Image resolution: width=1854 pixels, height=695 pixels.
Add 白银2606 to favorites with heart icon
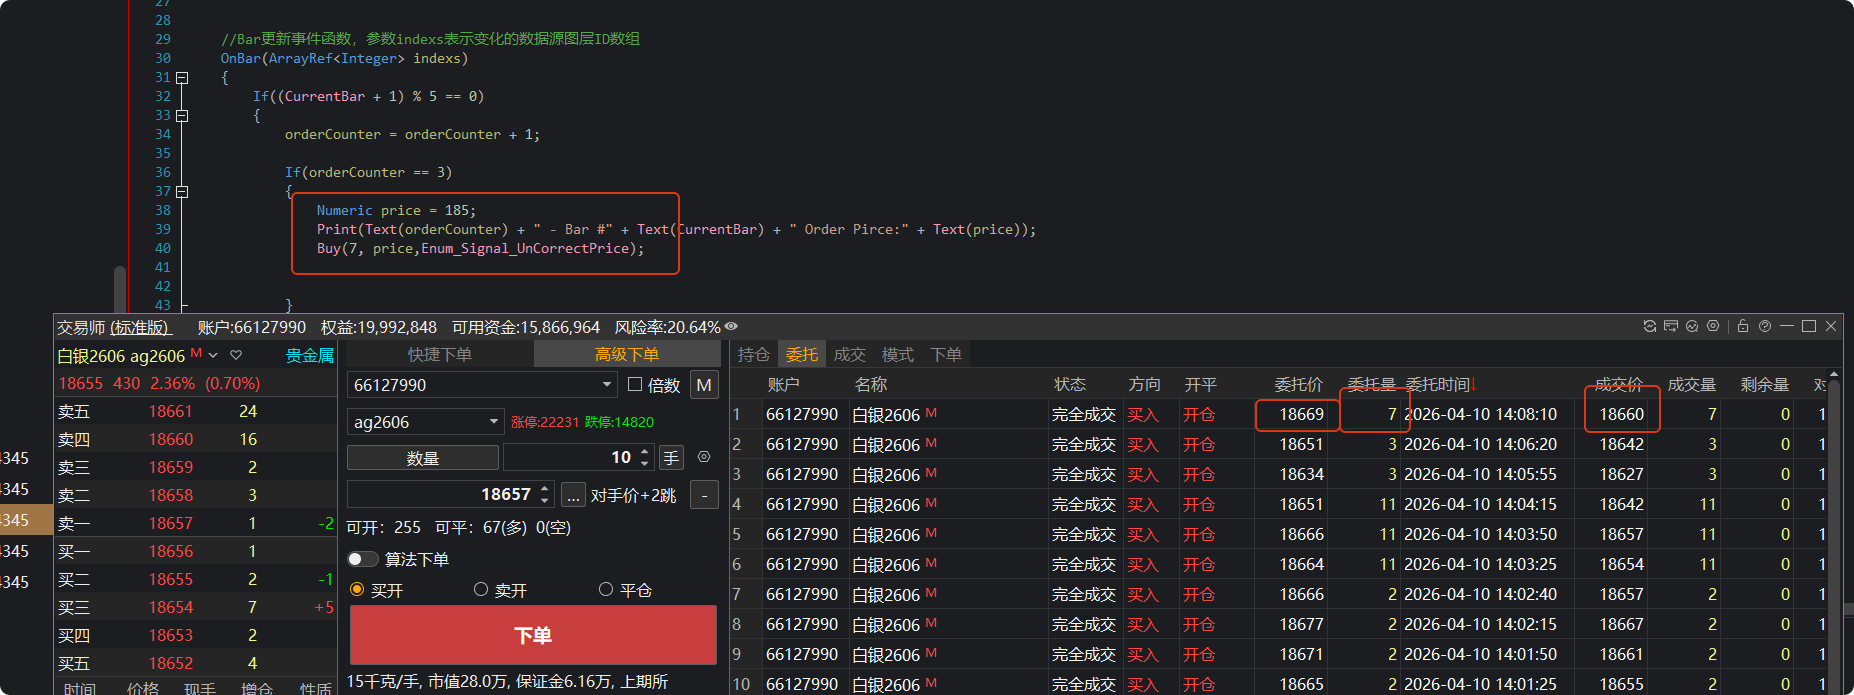tap(236, 355)
